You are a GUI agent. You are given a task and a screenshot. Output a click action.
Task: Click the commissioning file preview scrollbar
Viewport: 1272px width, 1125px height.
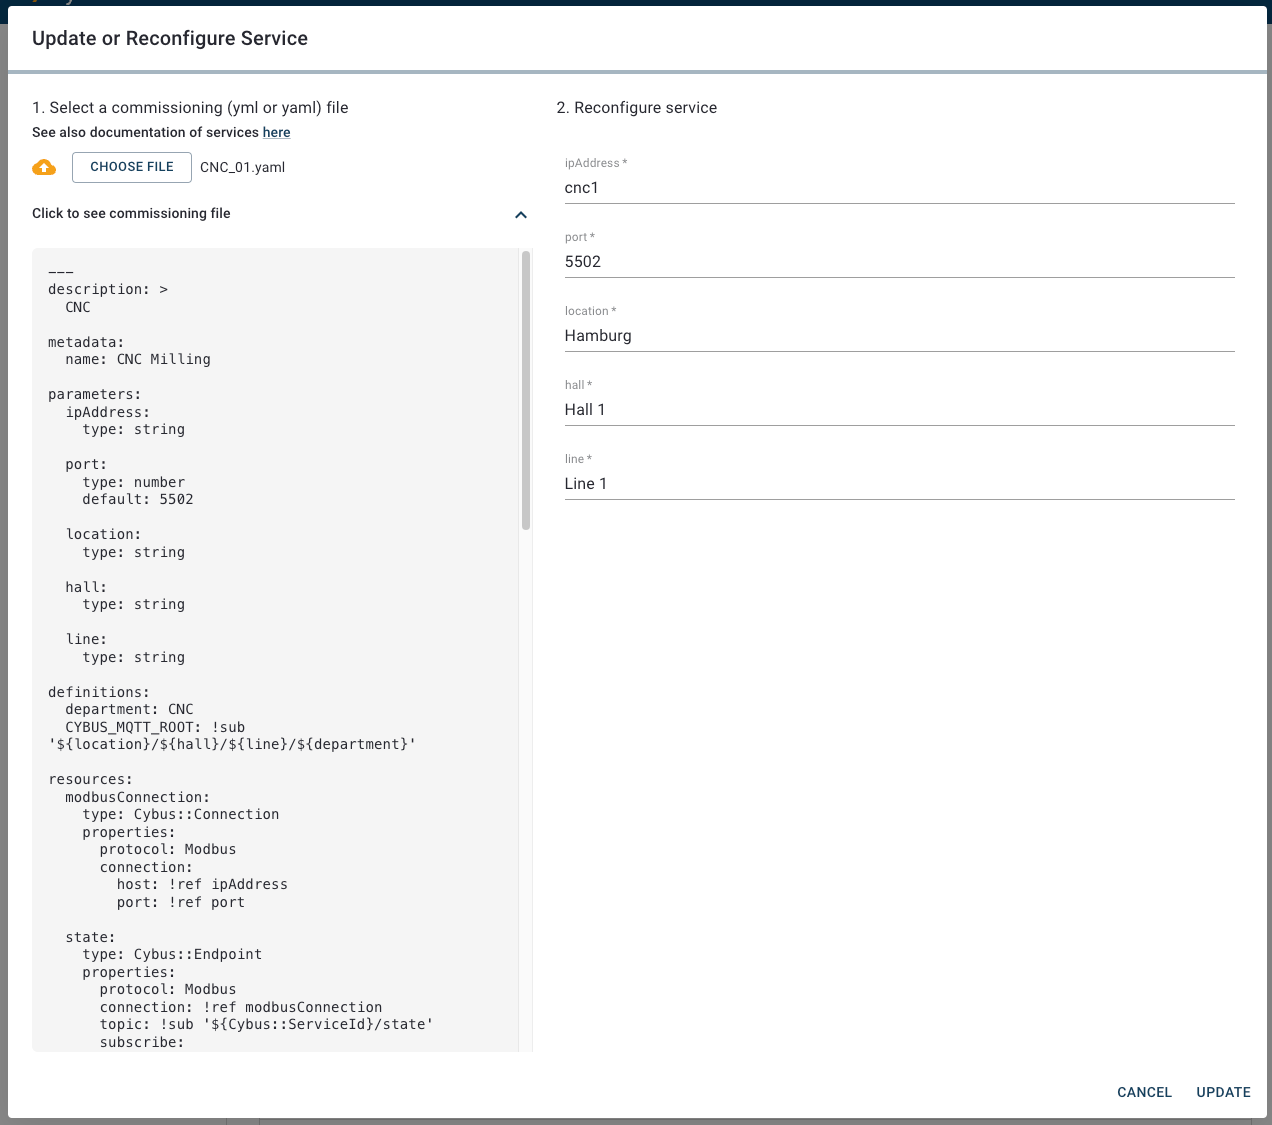click(x=526, y=390)
